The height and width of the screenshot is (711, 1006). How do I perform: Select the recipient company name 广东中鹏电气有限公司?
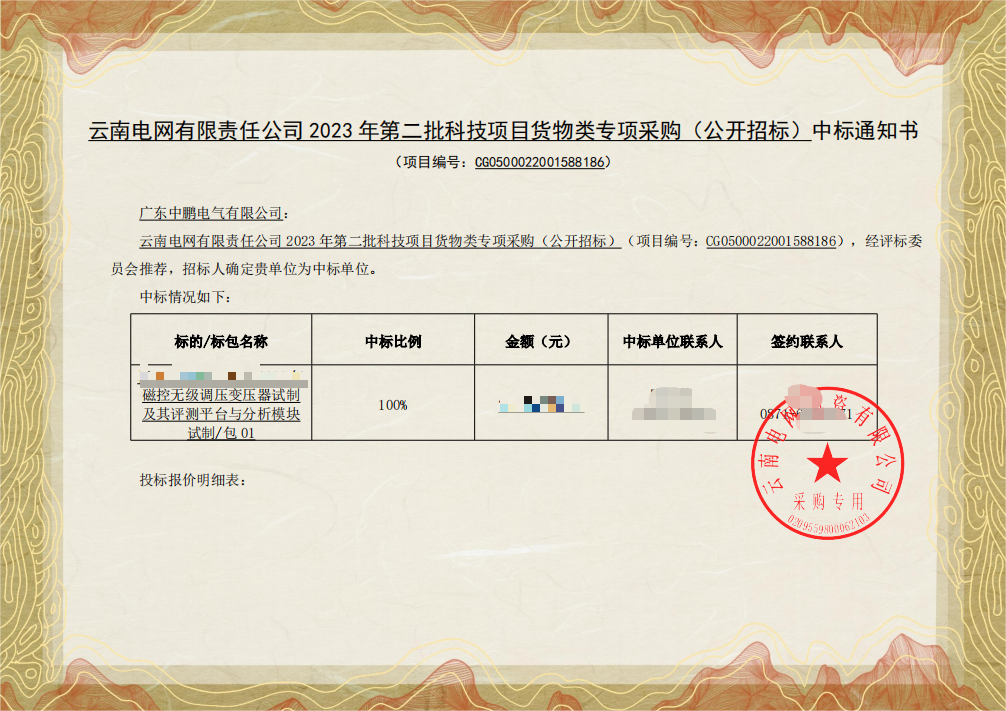pyautogui.click(x=211, y=214)
